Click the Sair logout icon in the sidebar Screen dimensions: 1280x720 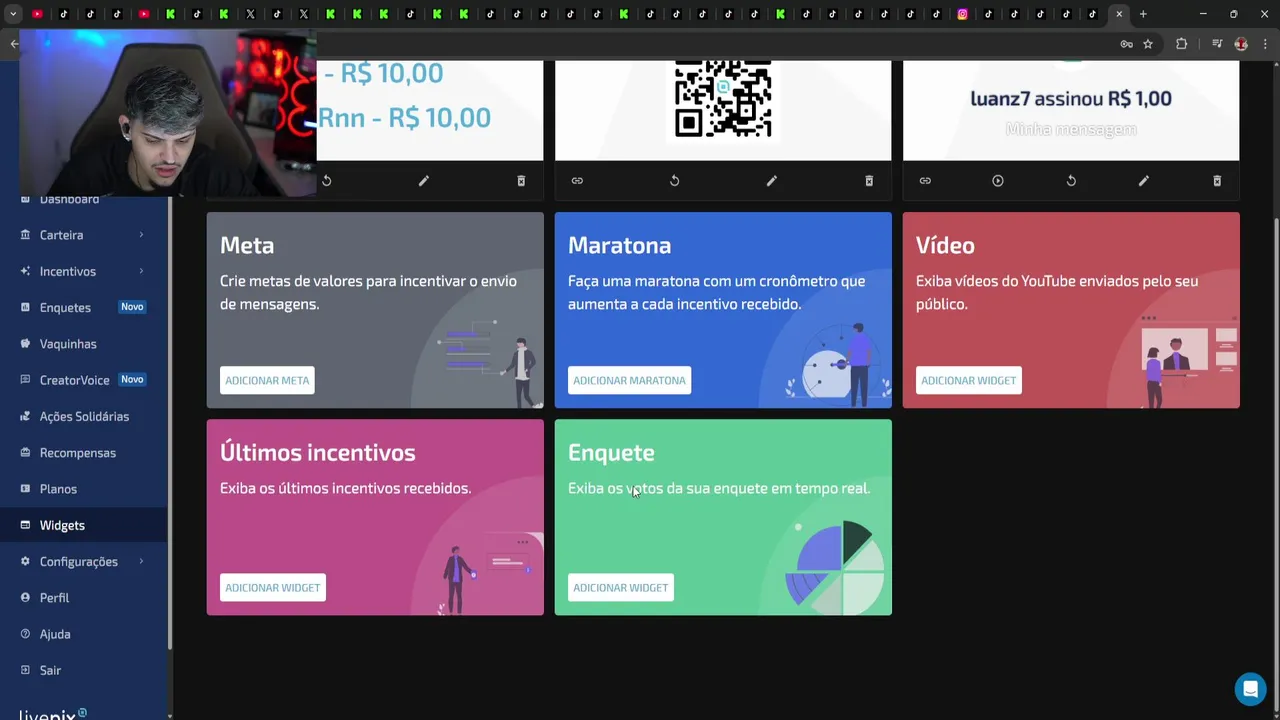(x=25, y=670)
